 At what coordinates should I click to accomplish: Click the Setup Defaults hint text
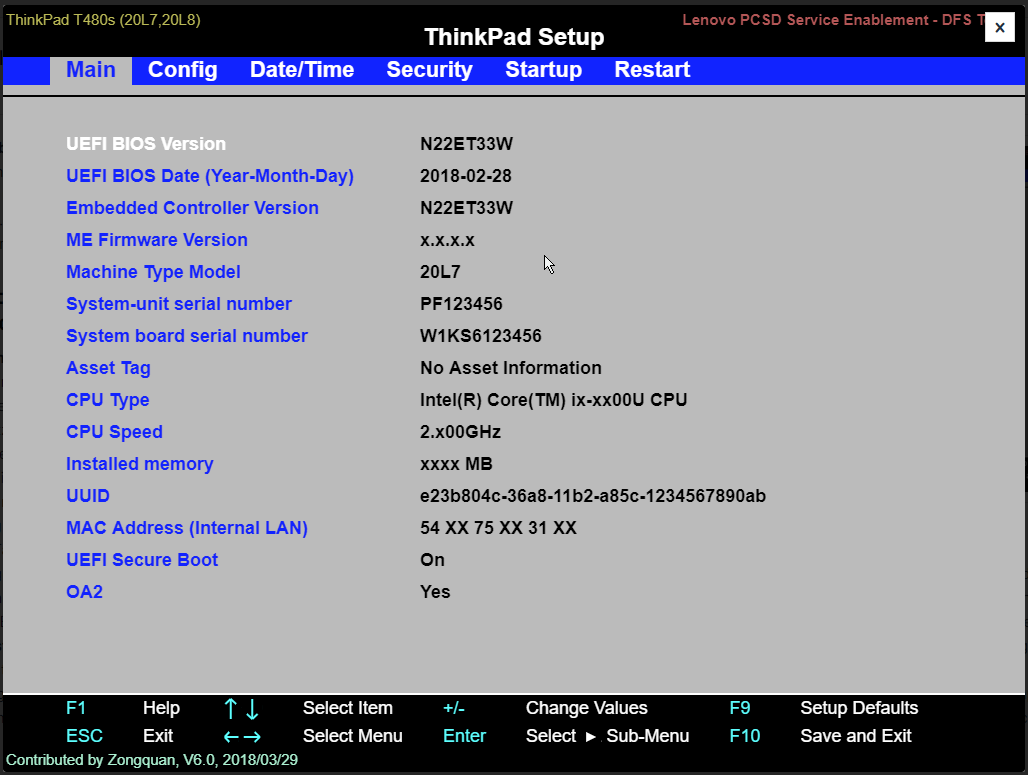coord(859,708)
